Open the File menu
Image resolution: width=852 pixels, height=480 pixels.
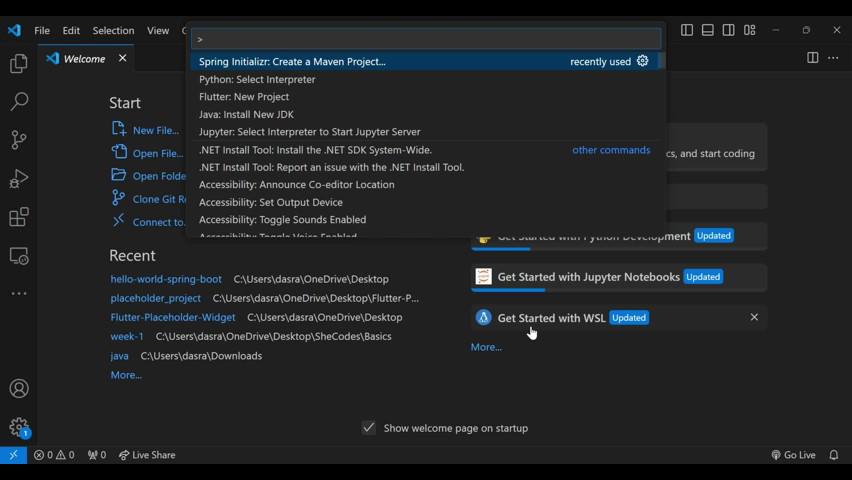tap(42, 31)
